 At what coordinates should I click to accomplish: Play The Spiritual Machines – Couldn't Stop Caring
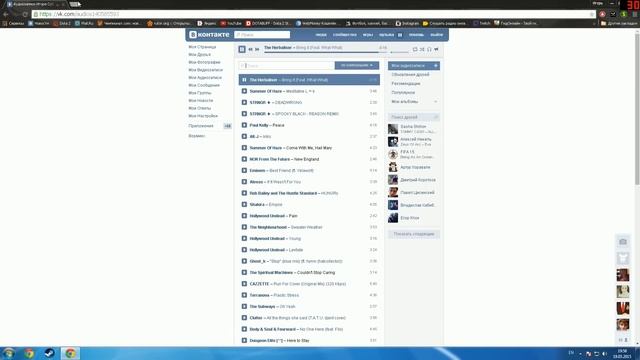[x=244, y=273]
